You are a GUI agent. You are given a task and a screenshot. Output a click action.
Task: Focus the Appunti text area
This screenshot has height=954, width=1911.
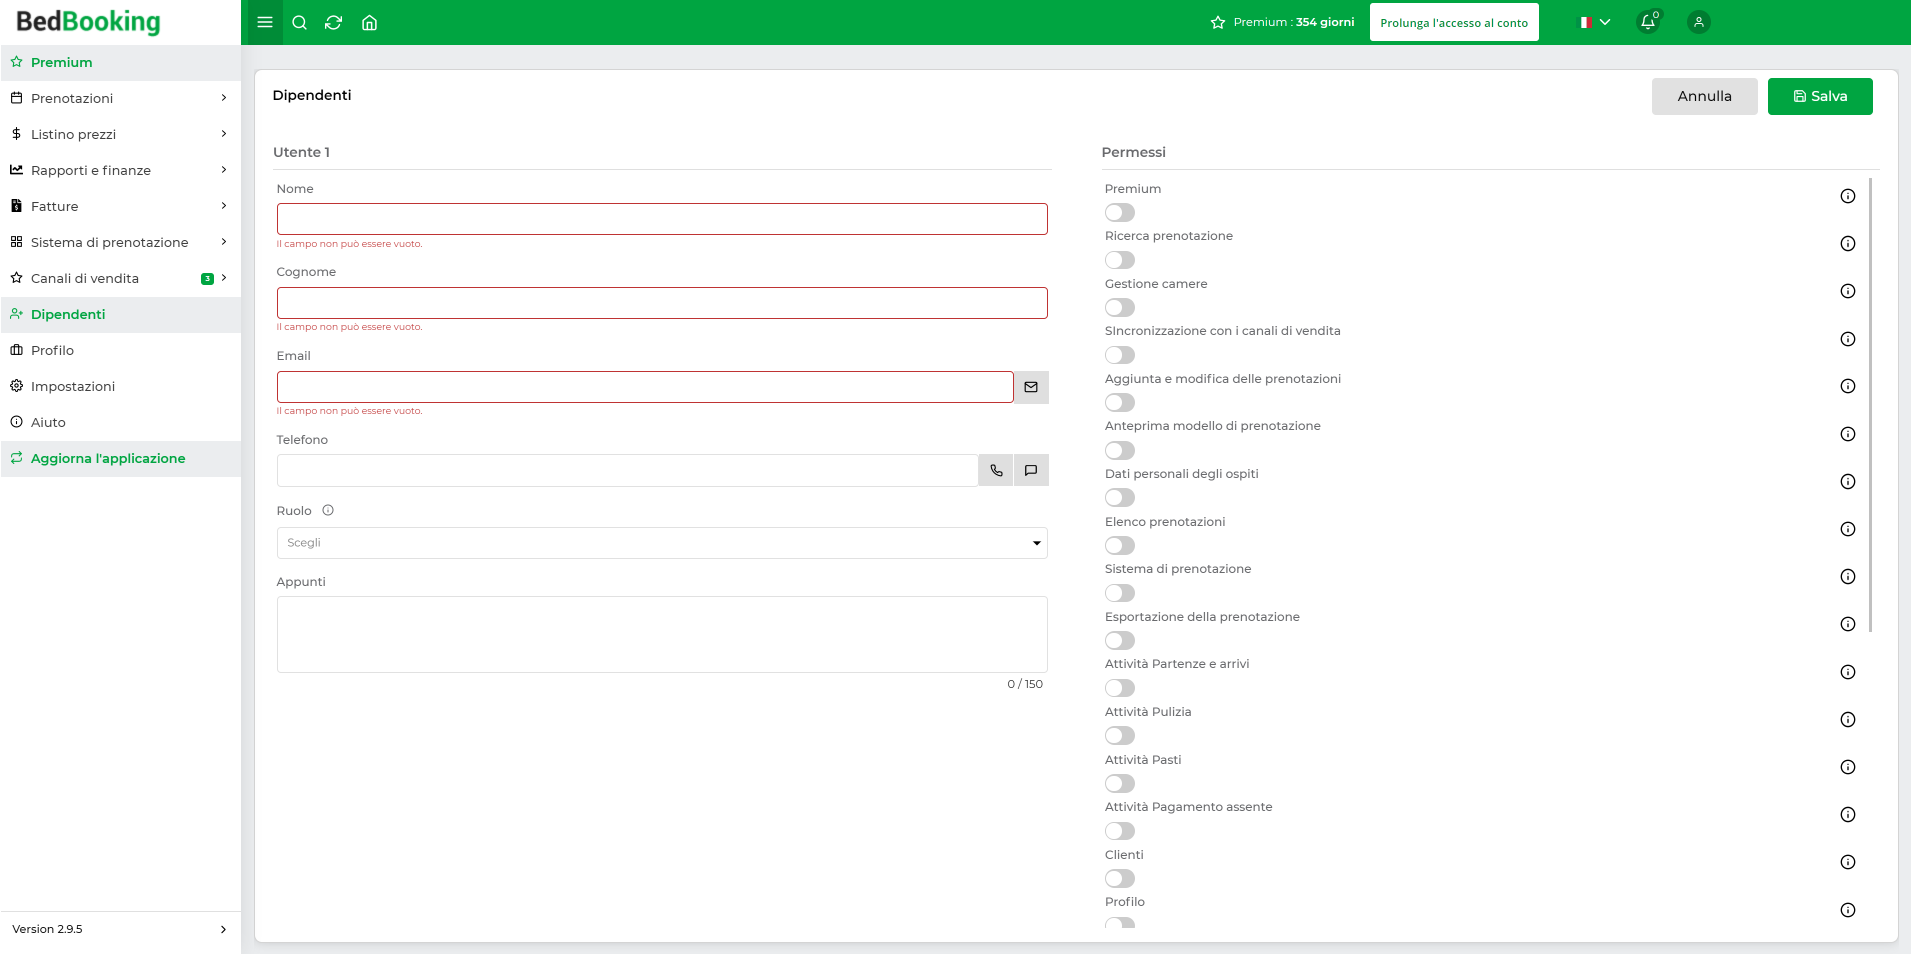pyautogui.click(x=662, y=634)
